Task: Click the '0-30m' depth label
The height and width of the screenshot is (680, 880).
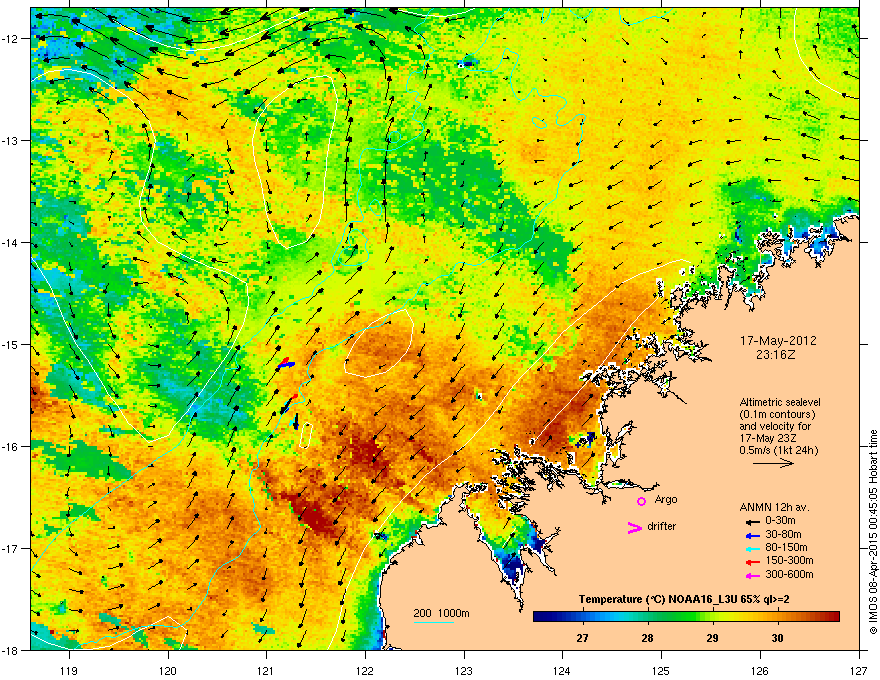Action: click(780, 521)
